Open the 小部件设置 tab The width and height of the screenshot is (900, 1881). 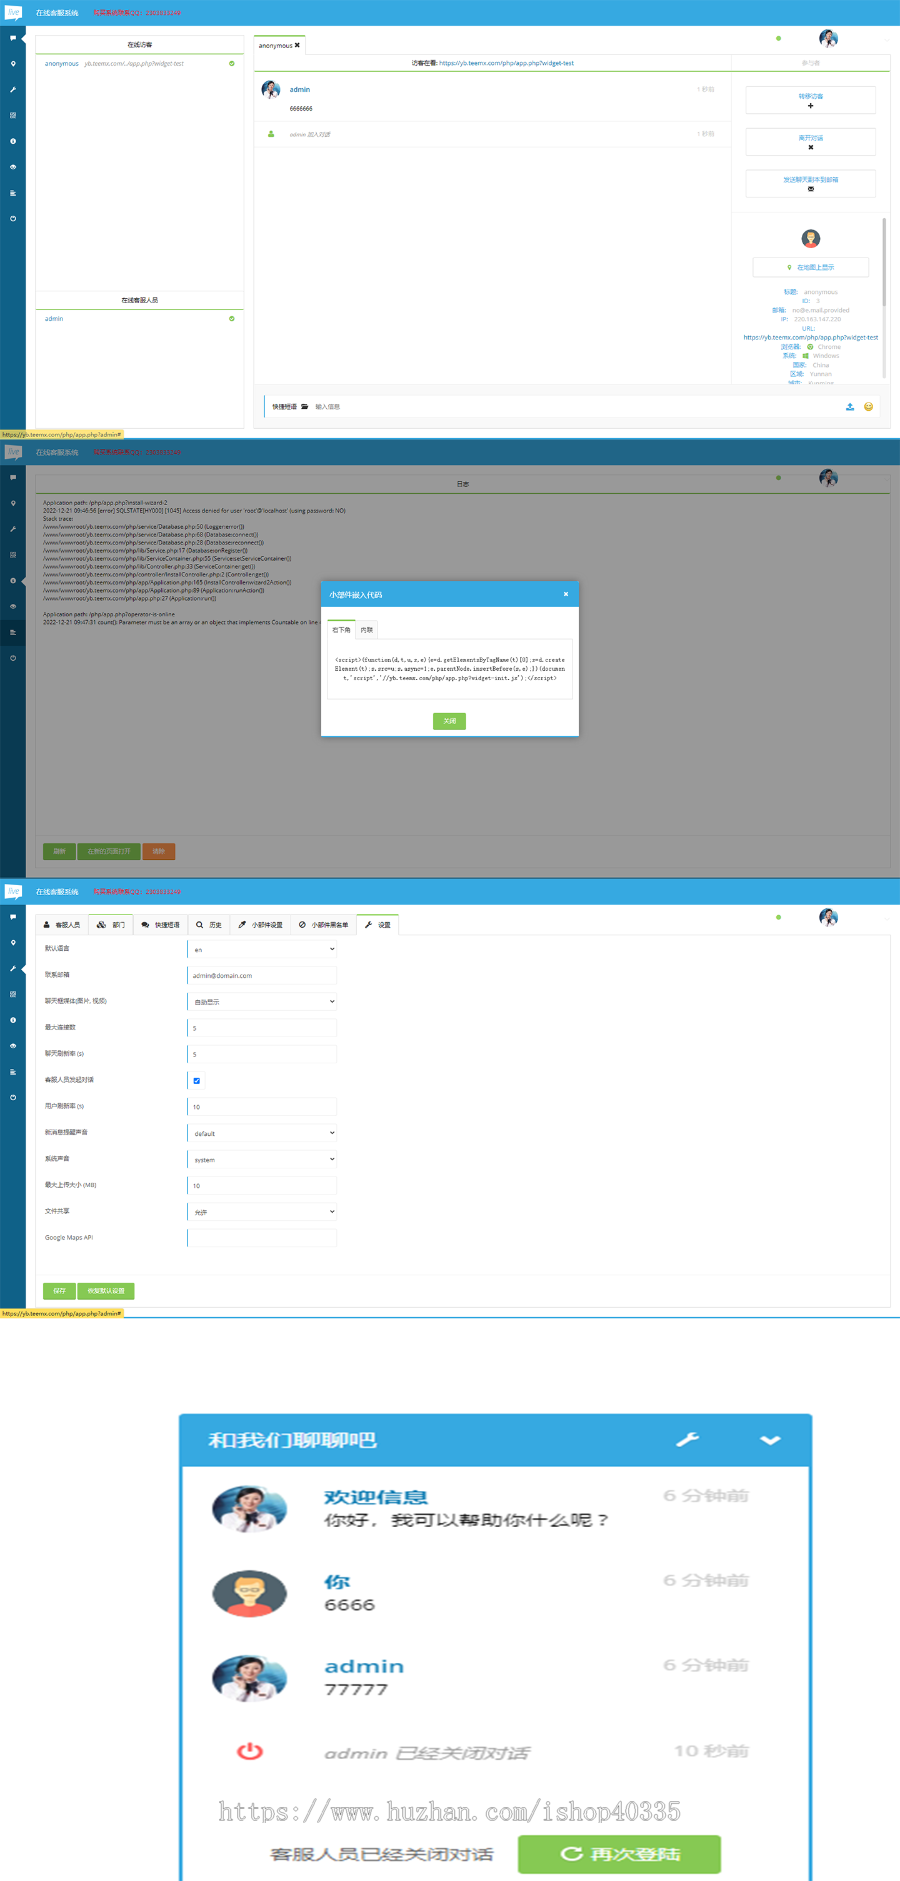pyautogui.click(x=260, y=925)
